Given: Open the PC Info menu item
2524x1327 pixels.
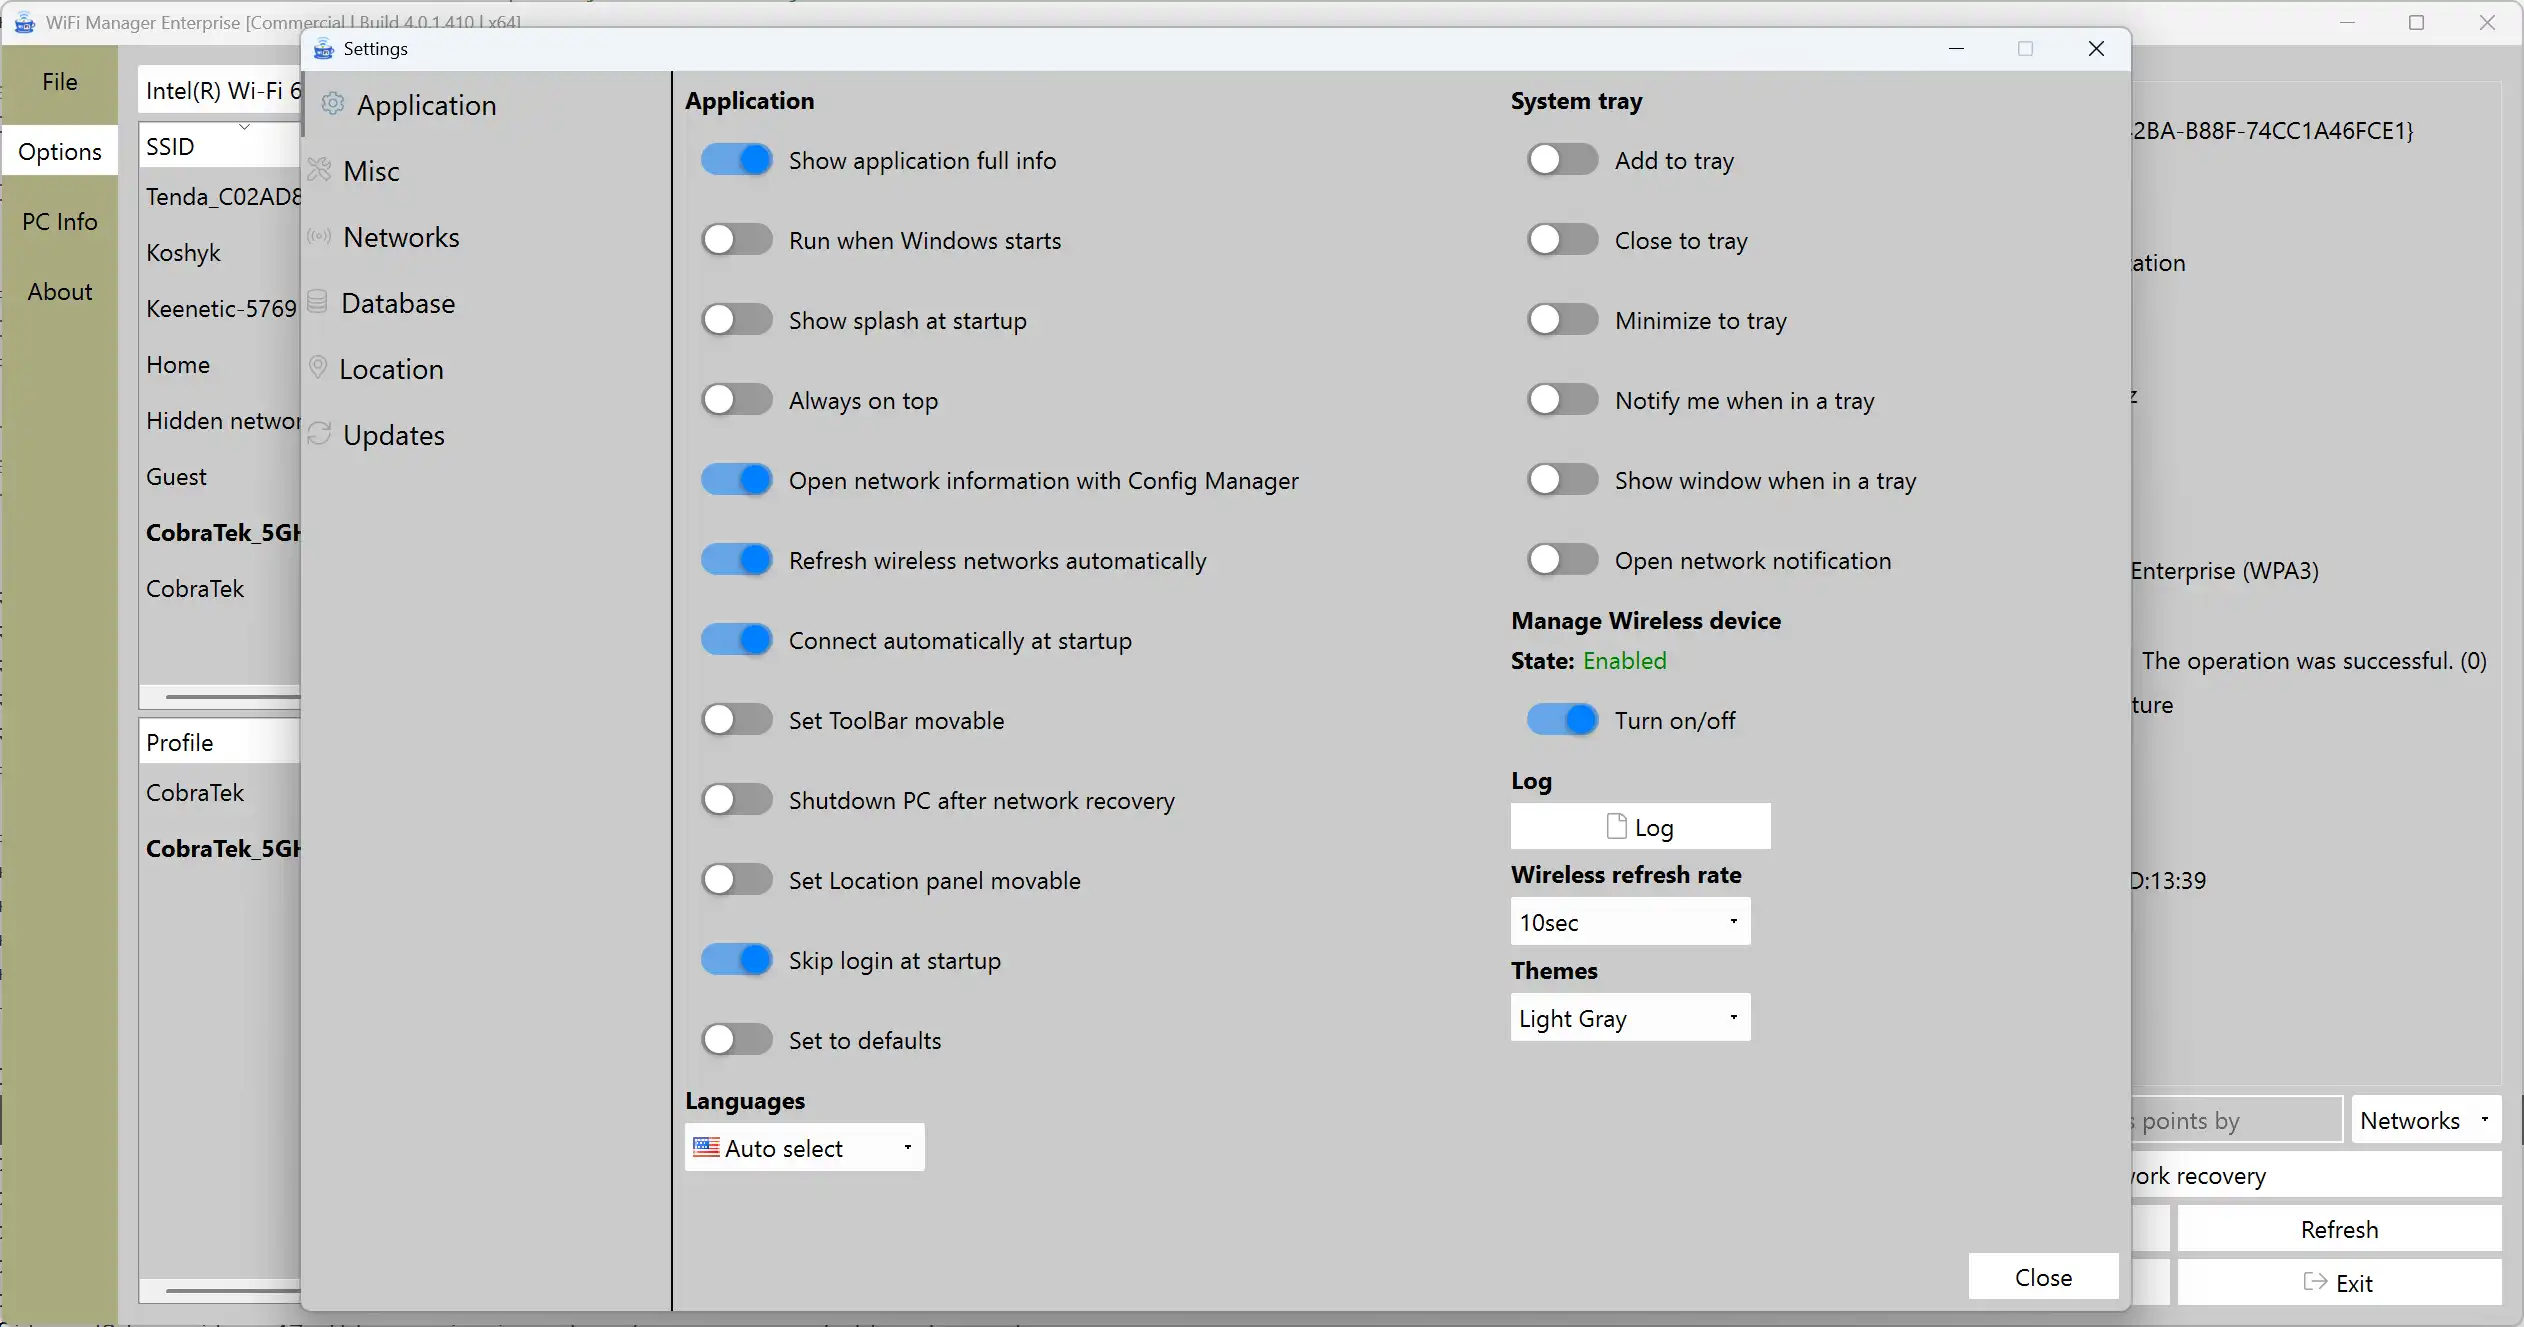Looking at the screenshot, I should click(60, 222).
